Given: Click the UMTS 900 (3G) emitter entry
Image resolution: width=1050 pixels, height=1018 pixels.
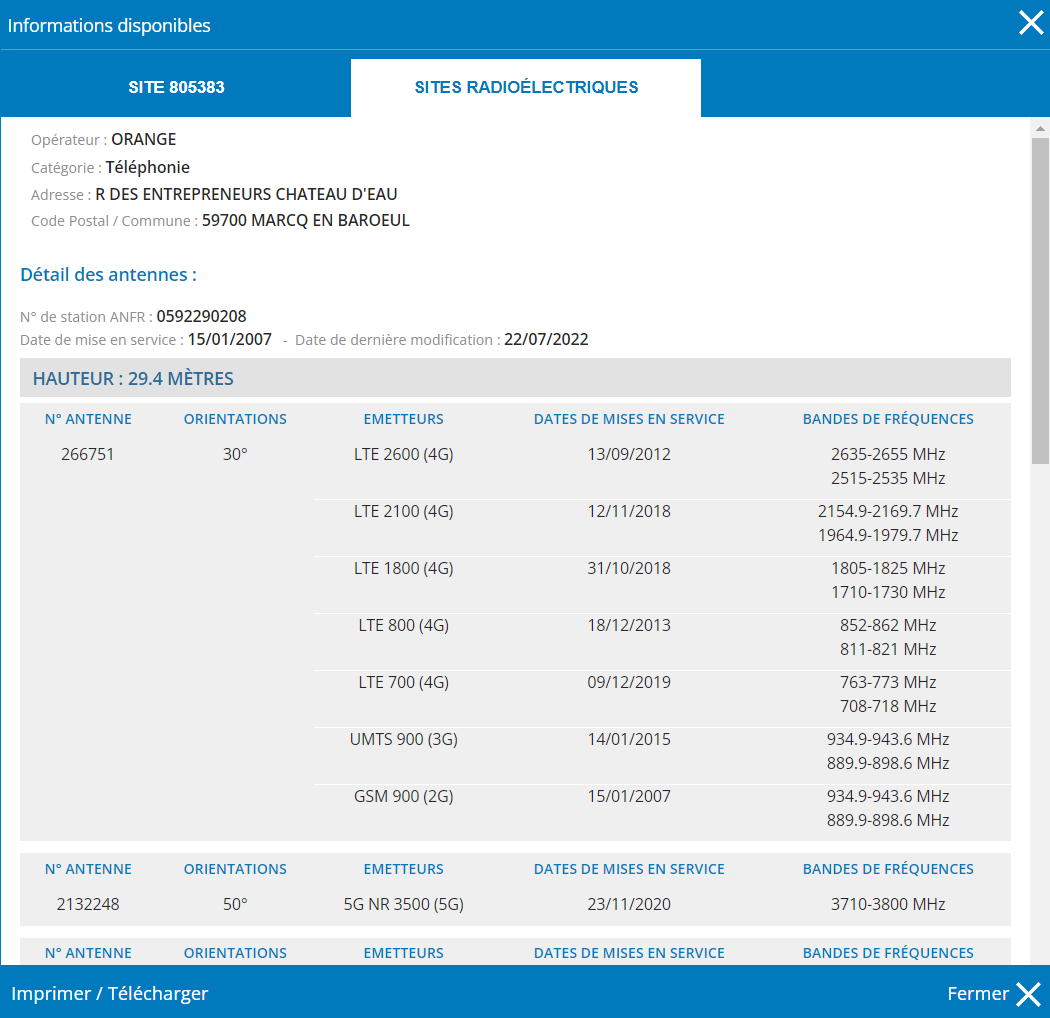Looking at the screenshot, I should pos(403,739).
